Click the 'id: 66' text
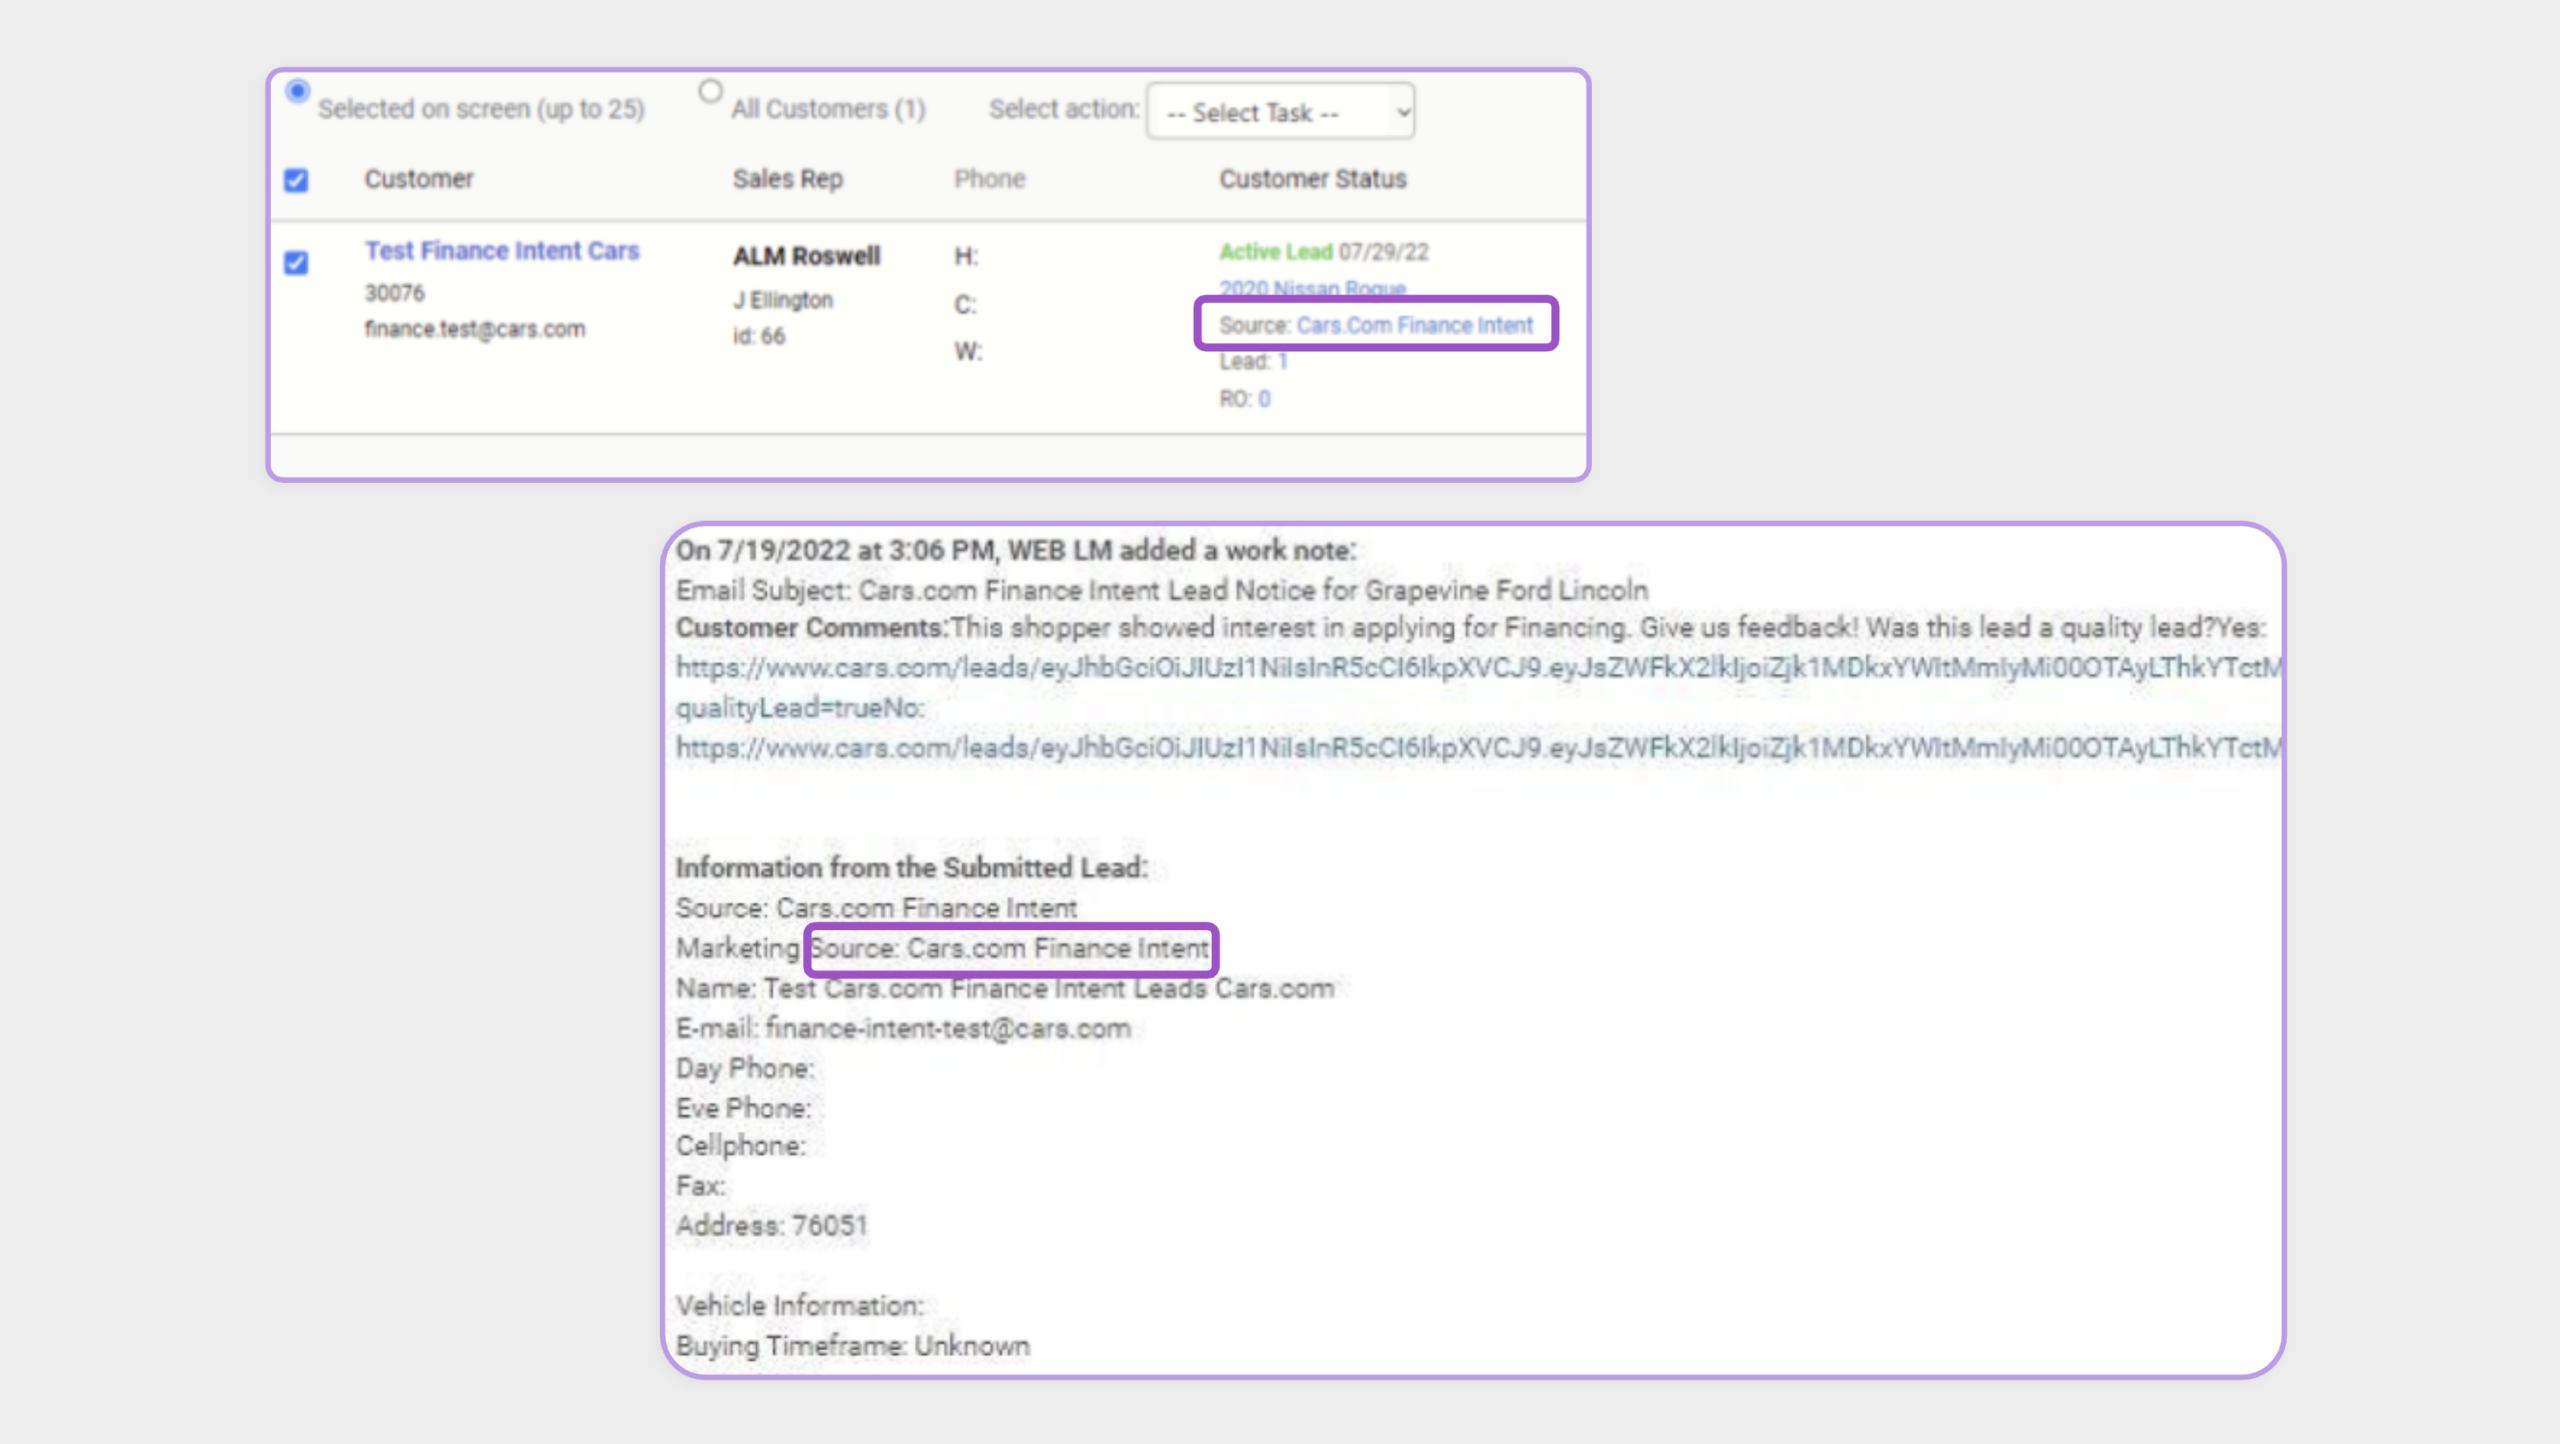This screenshot has height=1444, width=2560. (759, 336)
